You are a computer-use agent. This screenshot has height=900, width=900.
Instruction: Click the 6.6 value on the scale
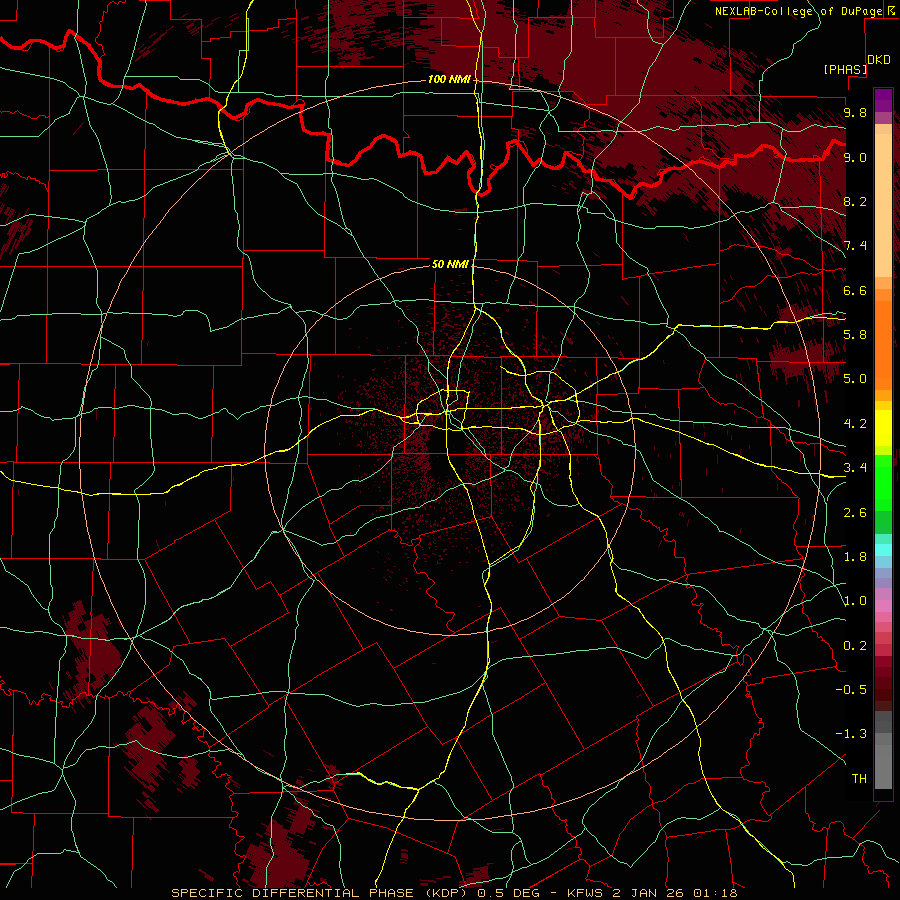coord(855,290)
